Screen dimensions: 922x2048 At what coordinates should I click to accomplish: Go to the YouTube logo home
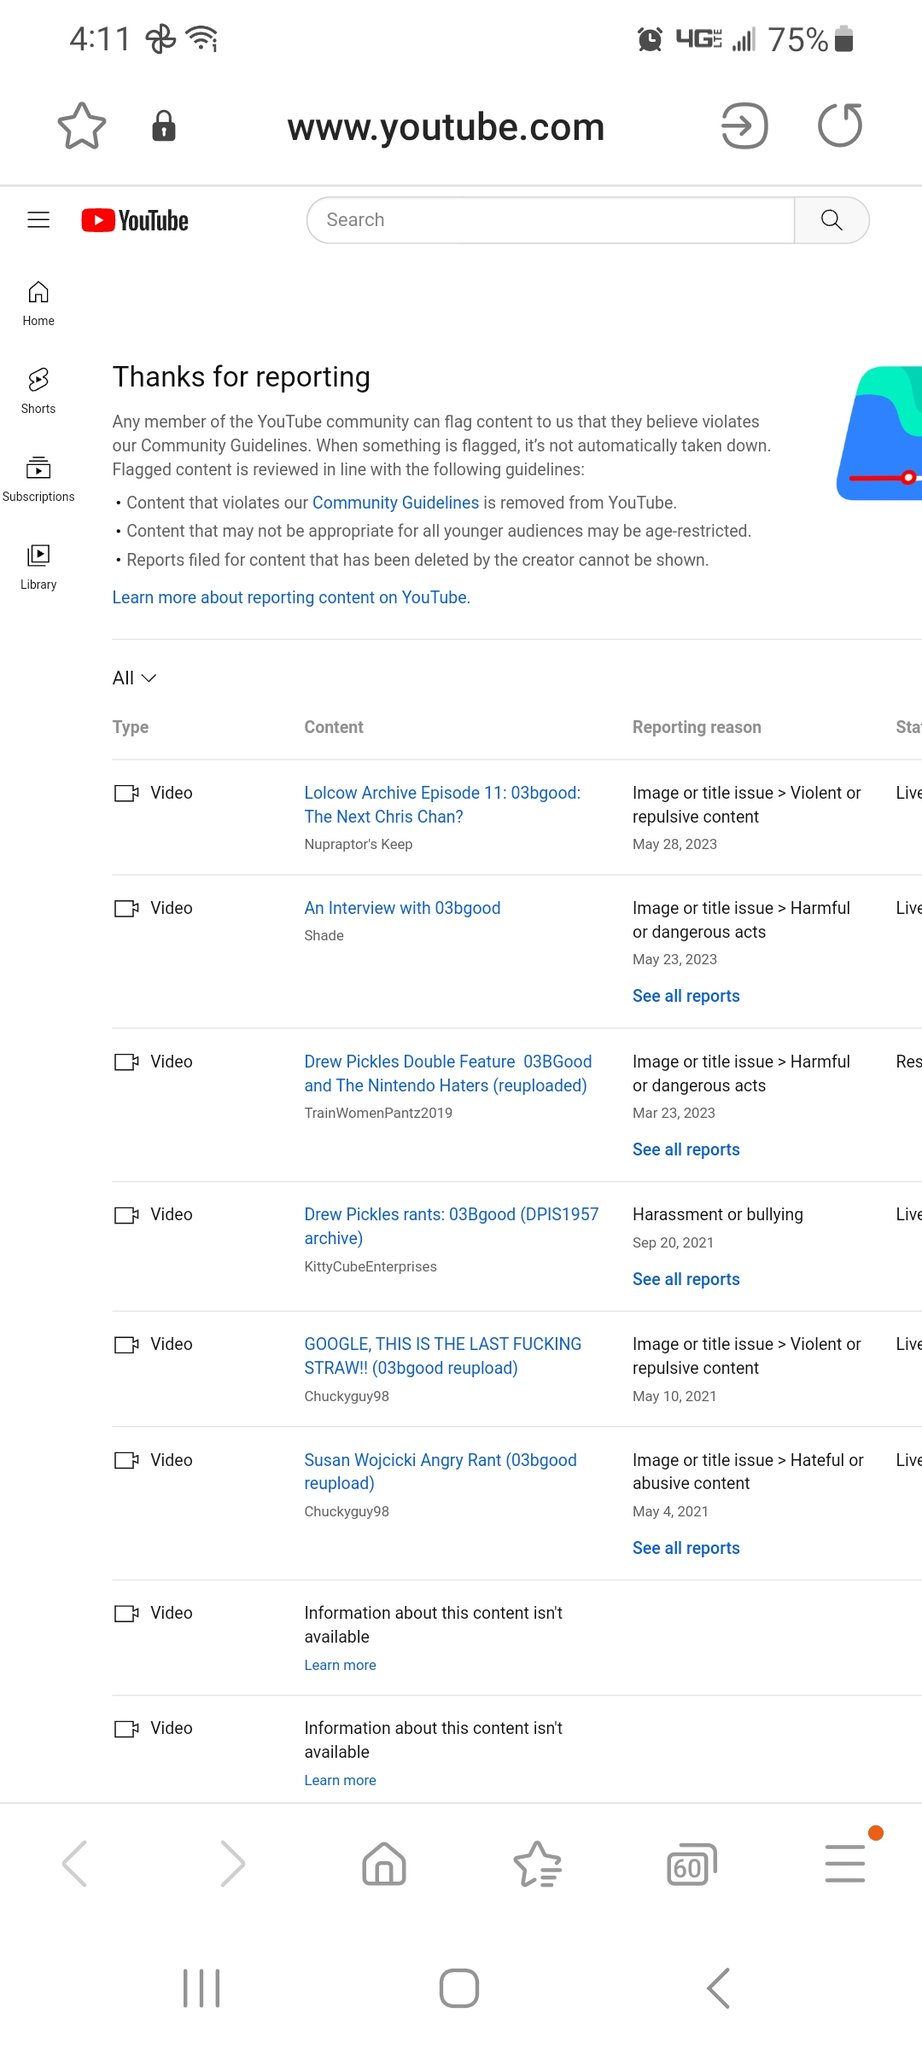click(x=135, y=220)
